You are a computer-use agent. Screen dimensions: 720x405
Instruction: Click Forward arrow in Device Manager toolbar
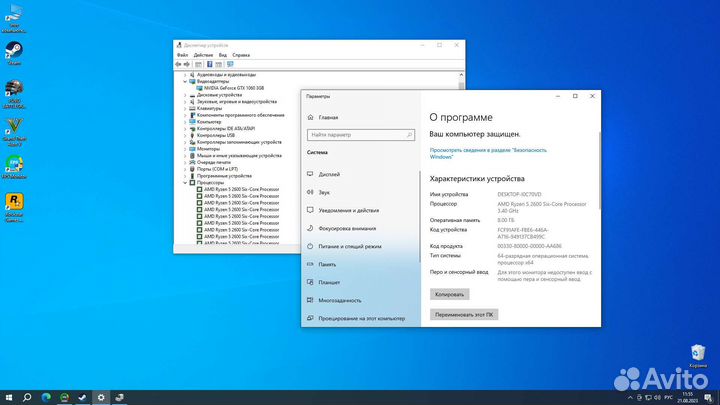tap(186, 64)
